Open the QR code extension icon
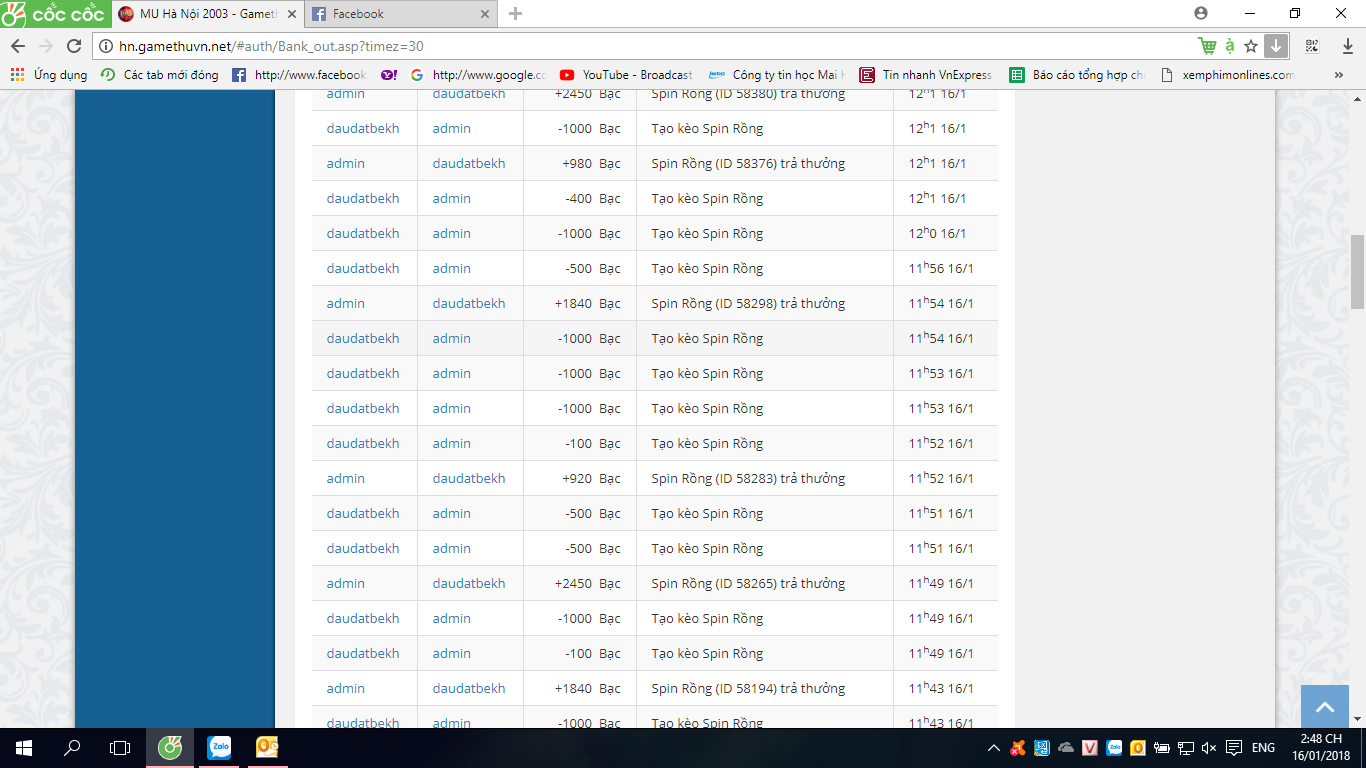Viewport: 1366px width, 768px height. [1312, 46]
